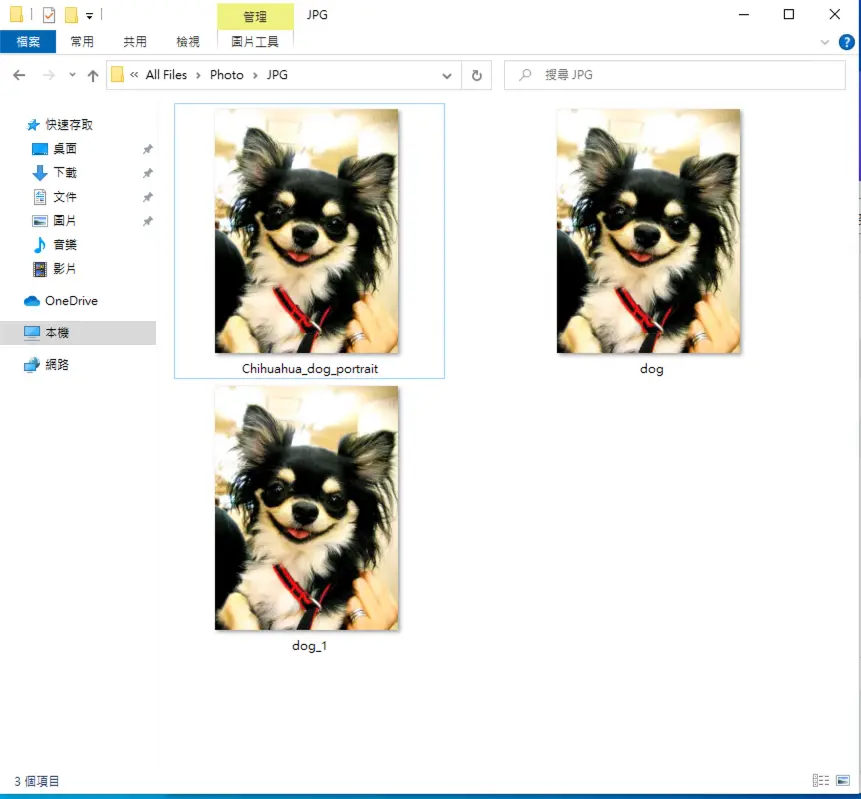The width and height of the screenshot is (861, 799).
Task: Select 快速存取 in navigation pane
Action: [69, 125]
